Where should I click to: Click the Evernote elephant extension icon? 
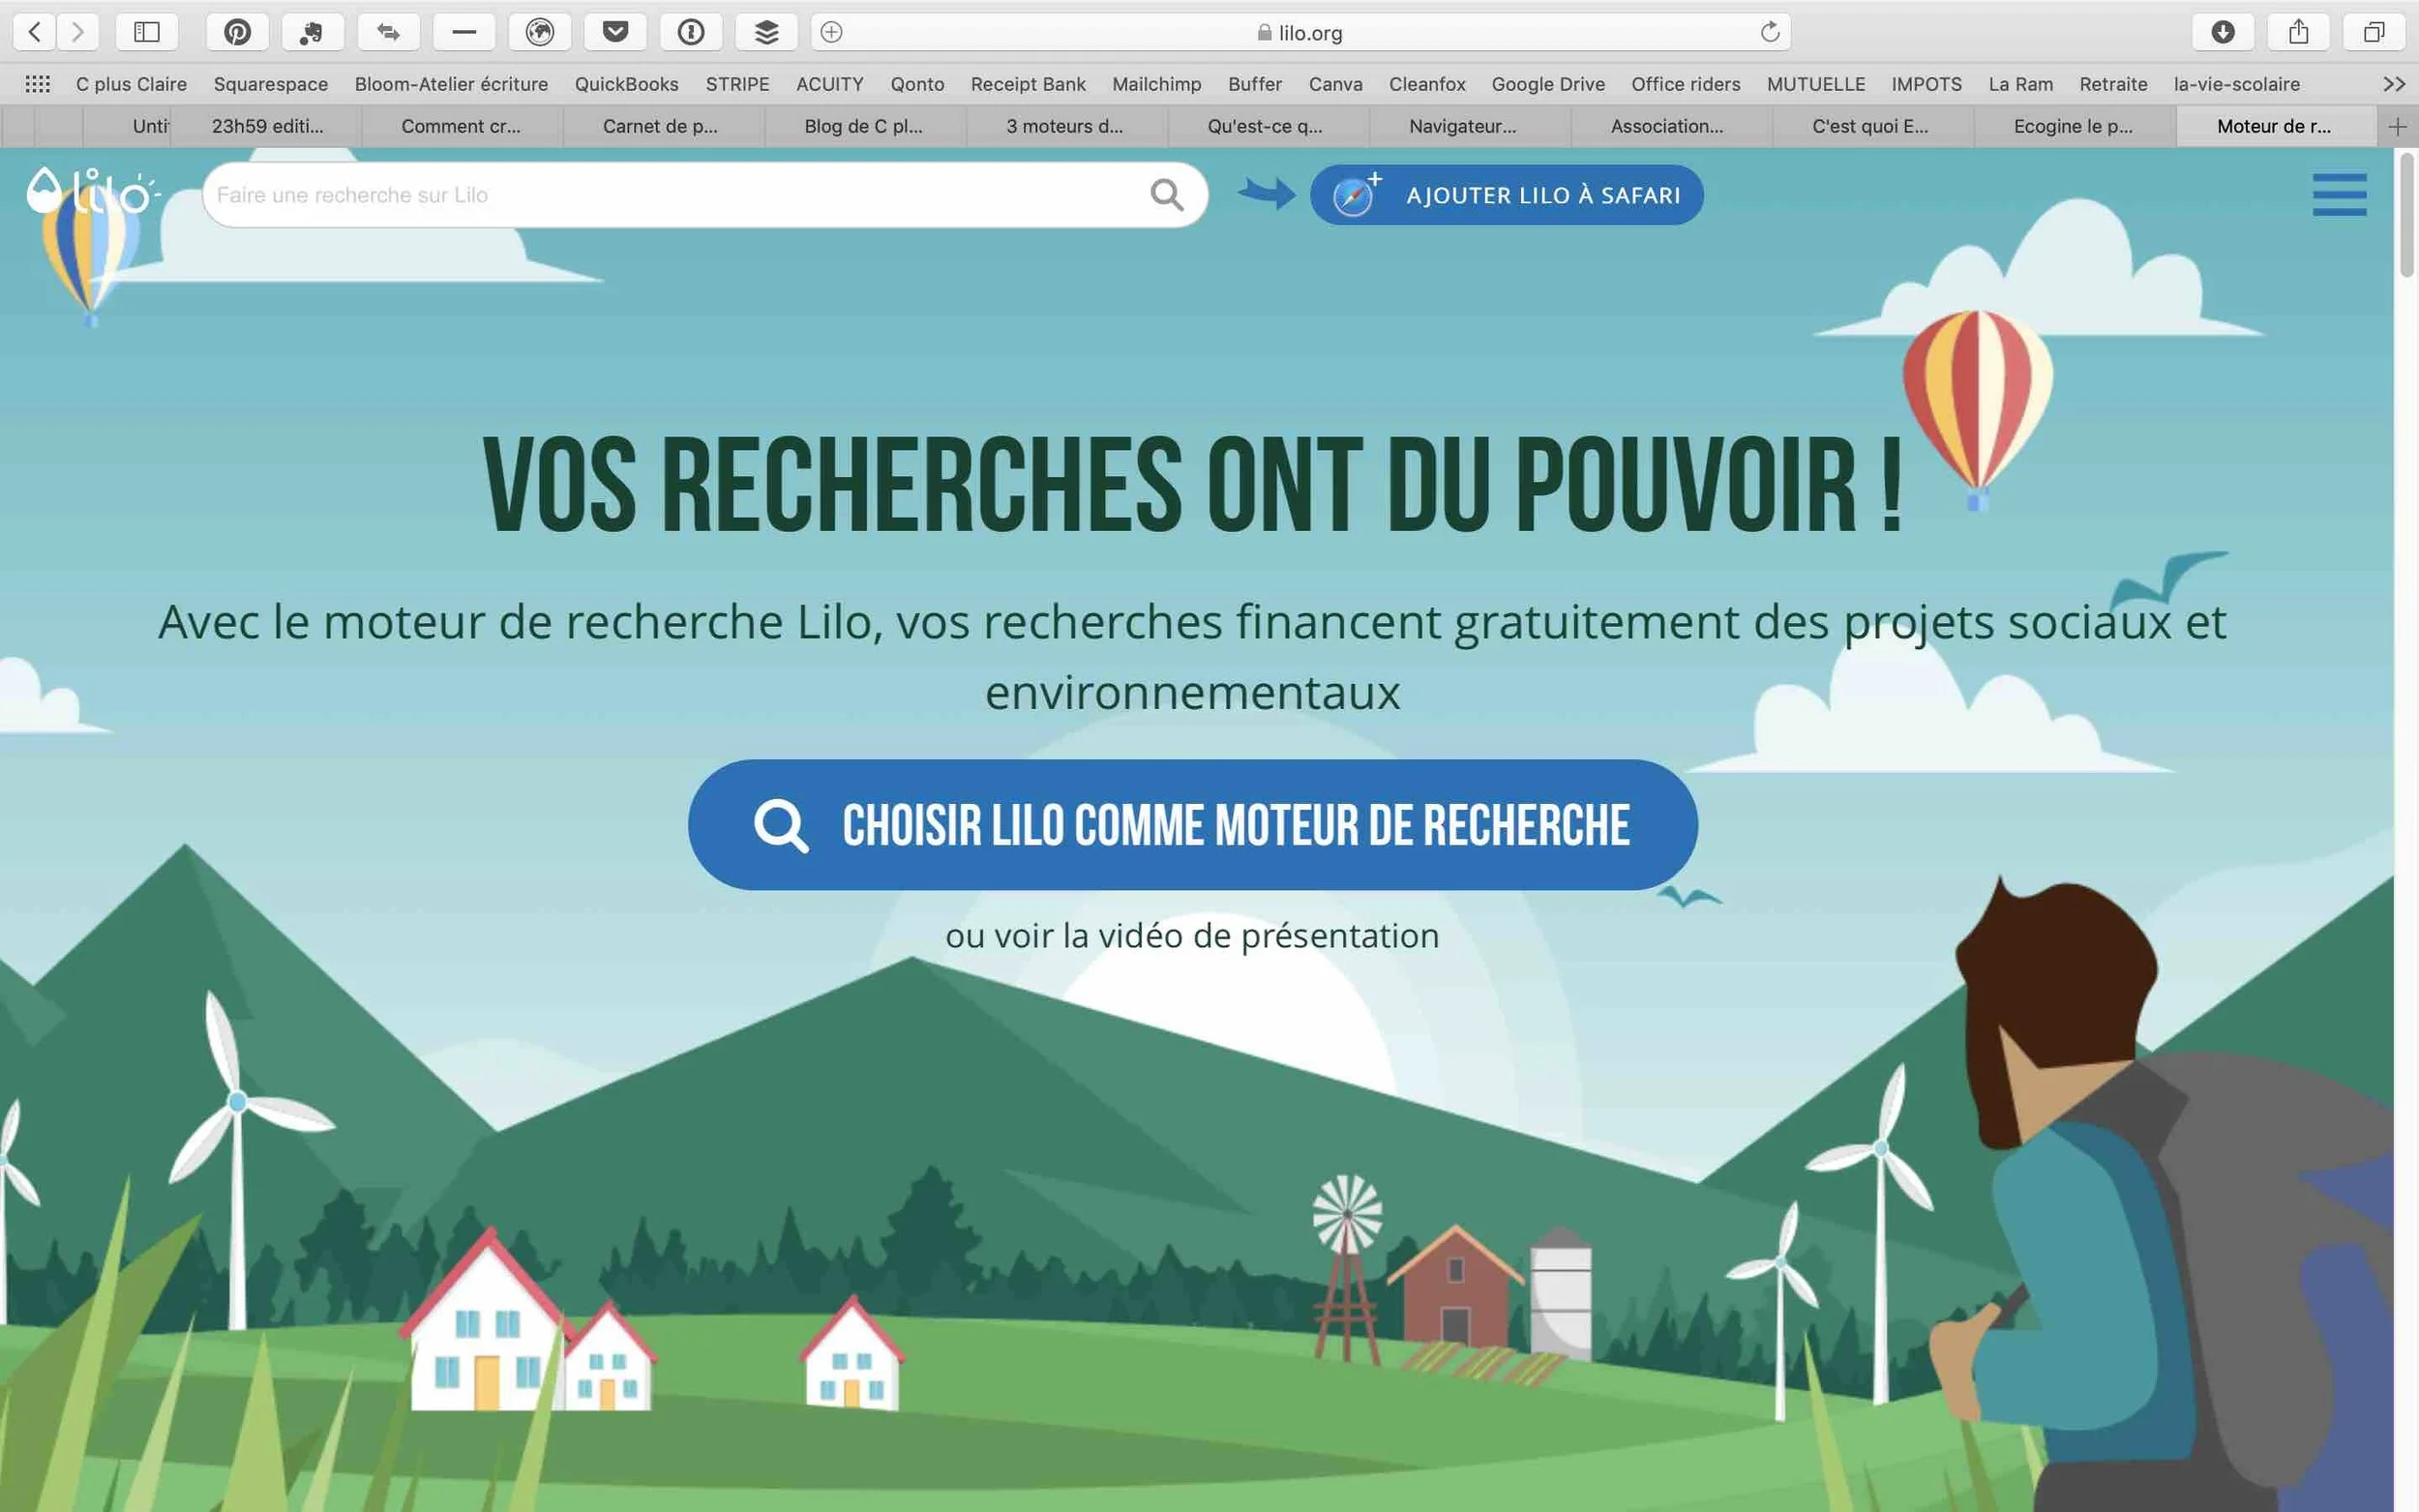(x=312, y=32)
